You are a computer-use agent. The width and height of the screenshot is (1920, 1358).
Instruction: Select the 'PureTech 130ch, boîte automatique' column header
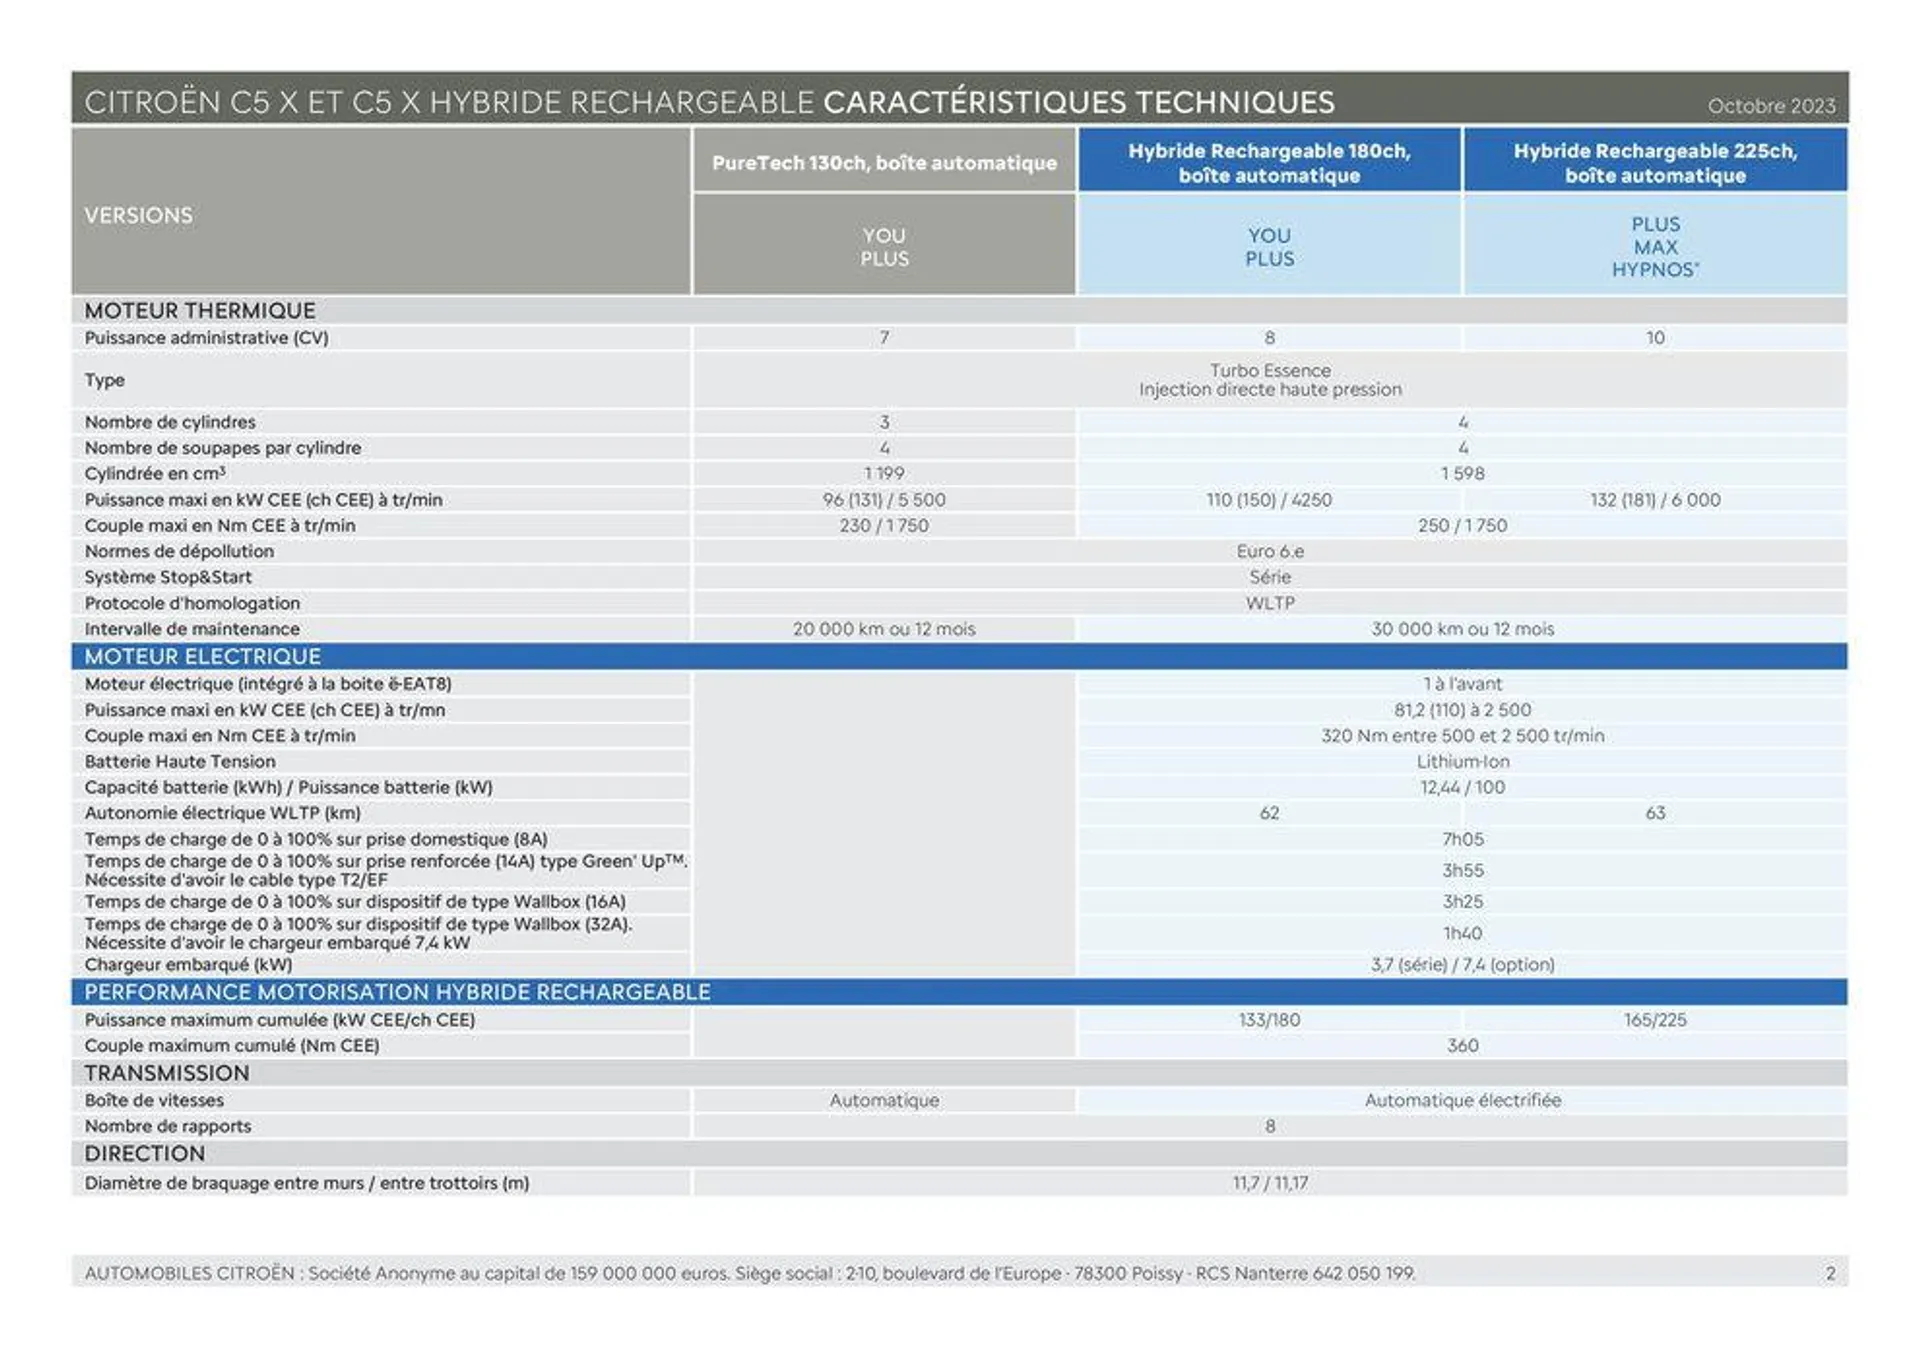(884, 162)
